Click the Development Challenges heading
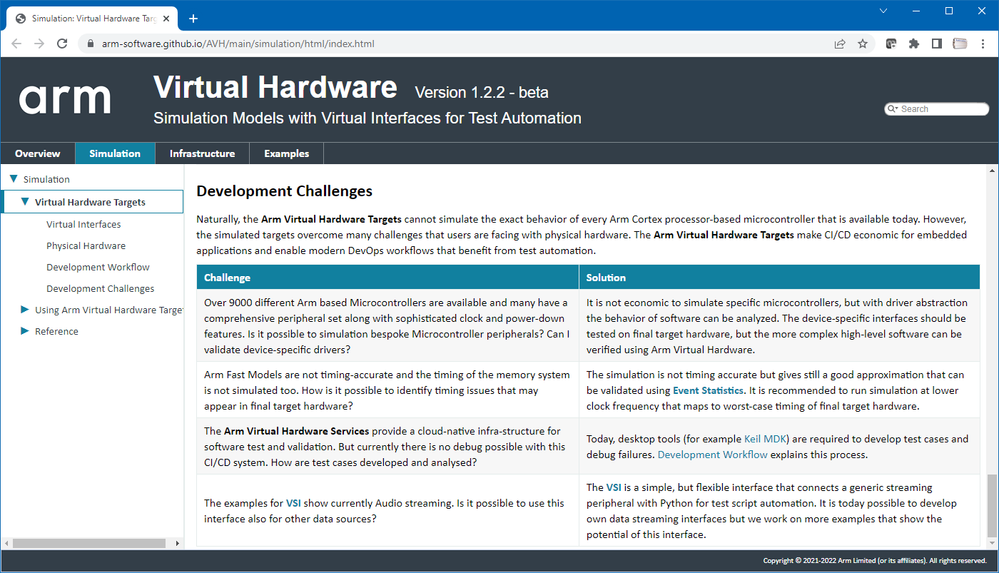The height and width of the screenshot is (573, 999). click(x=284, y=191)
